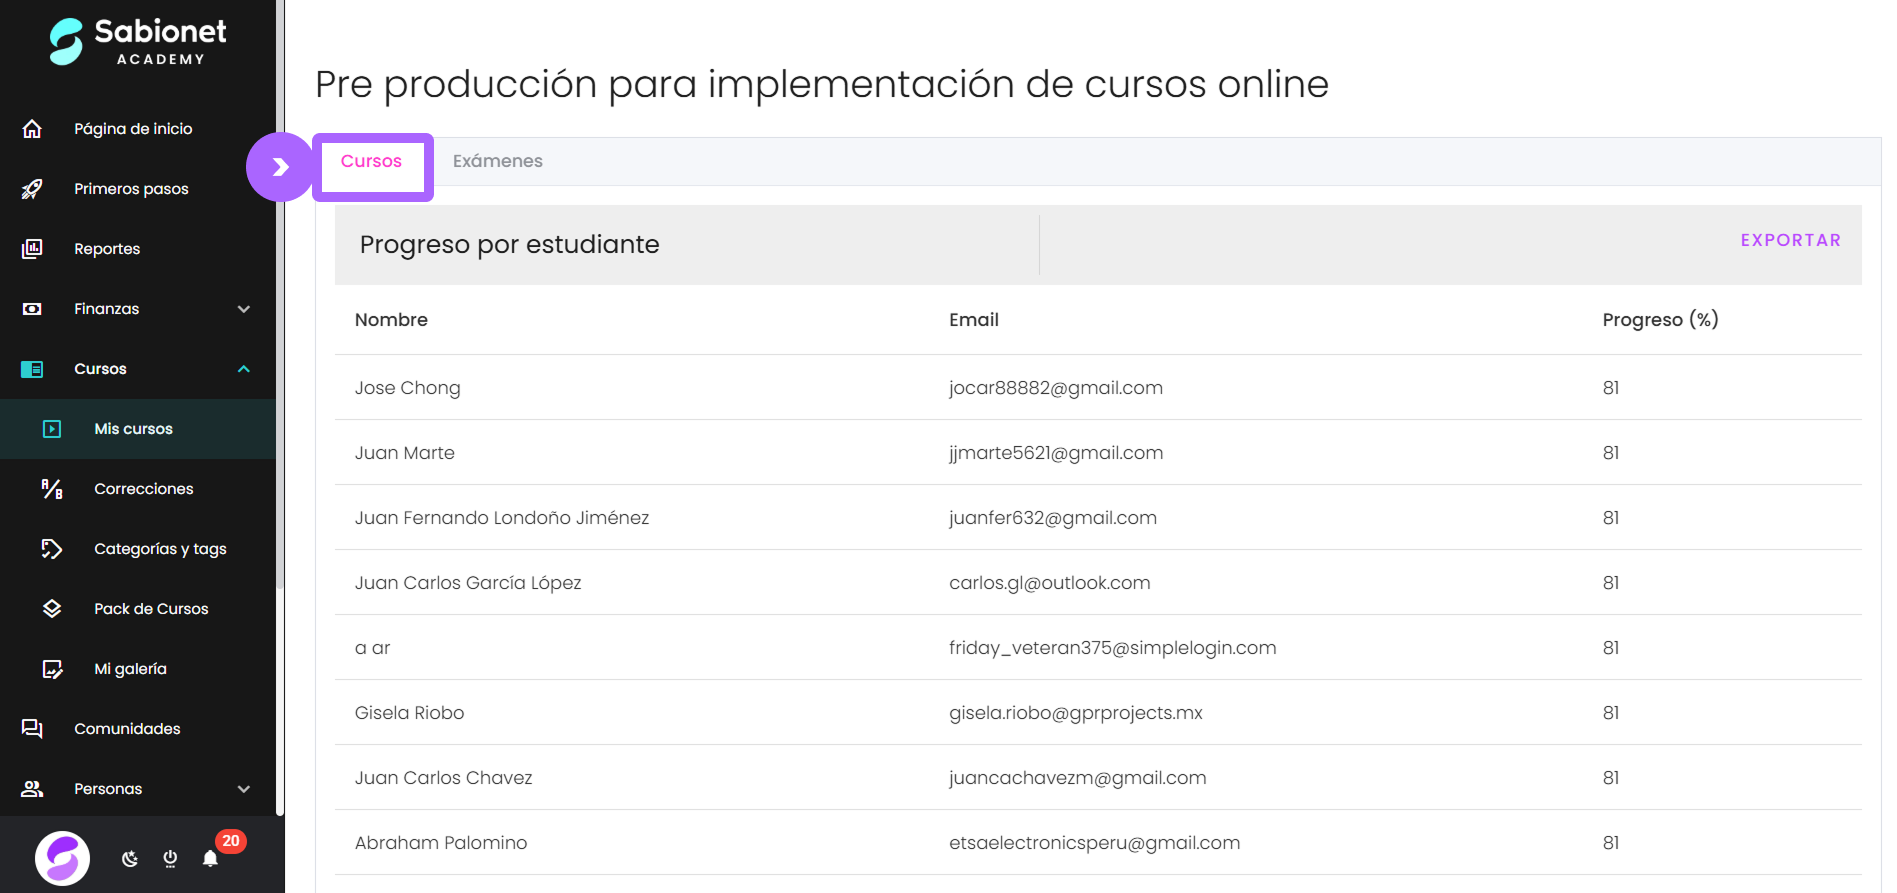This screenshot has height=893, width=1897.
Task: Open Página de inicio home icon
Action: point(32,129)
